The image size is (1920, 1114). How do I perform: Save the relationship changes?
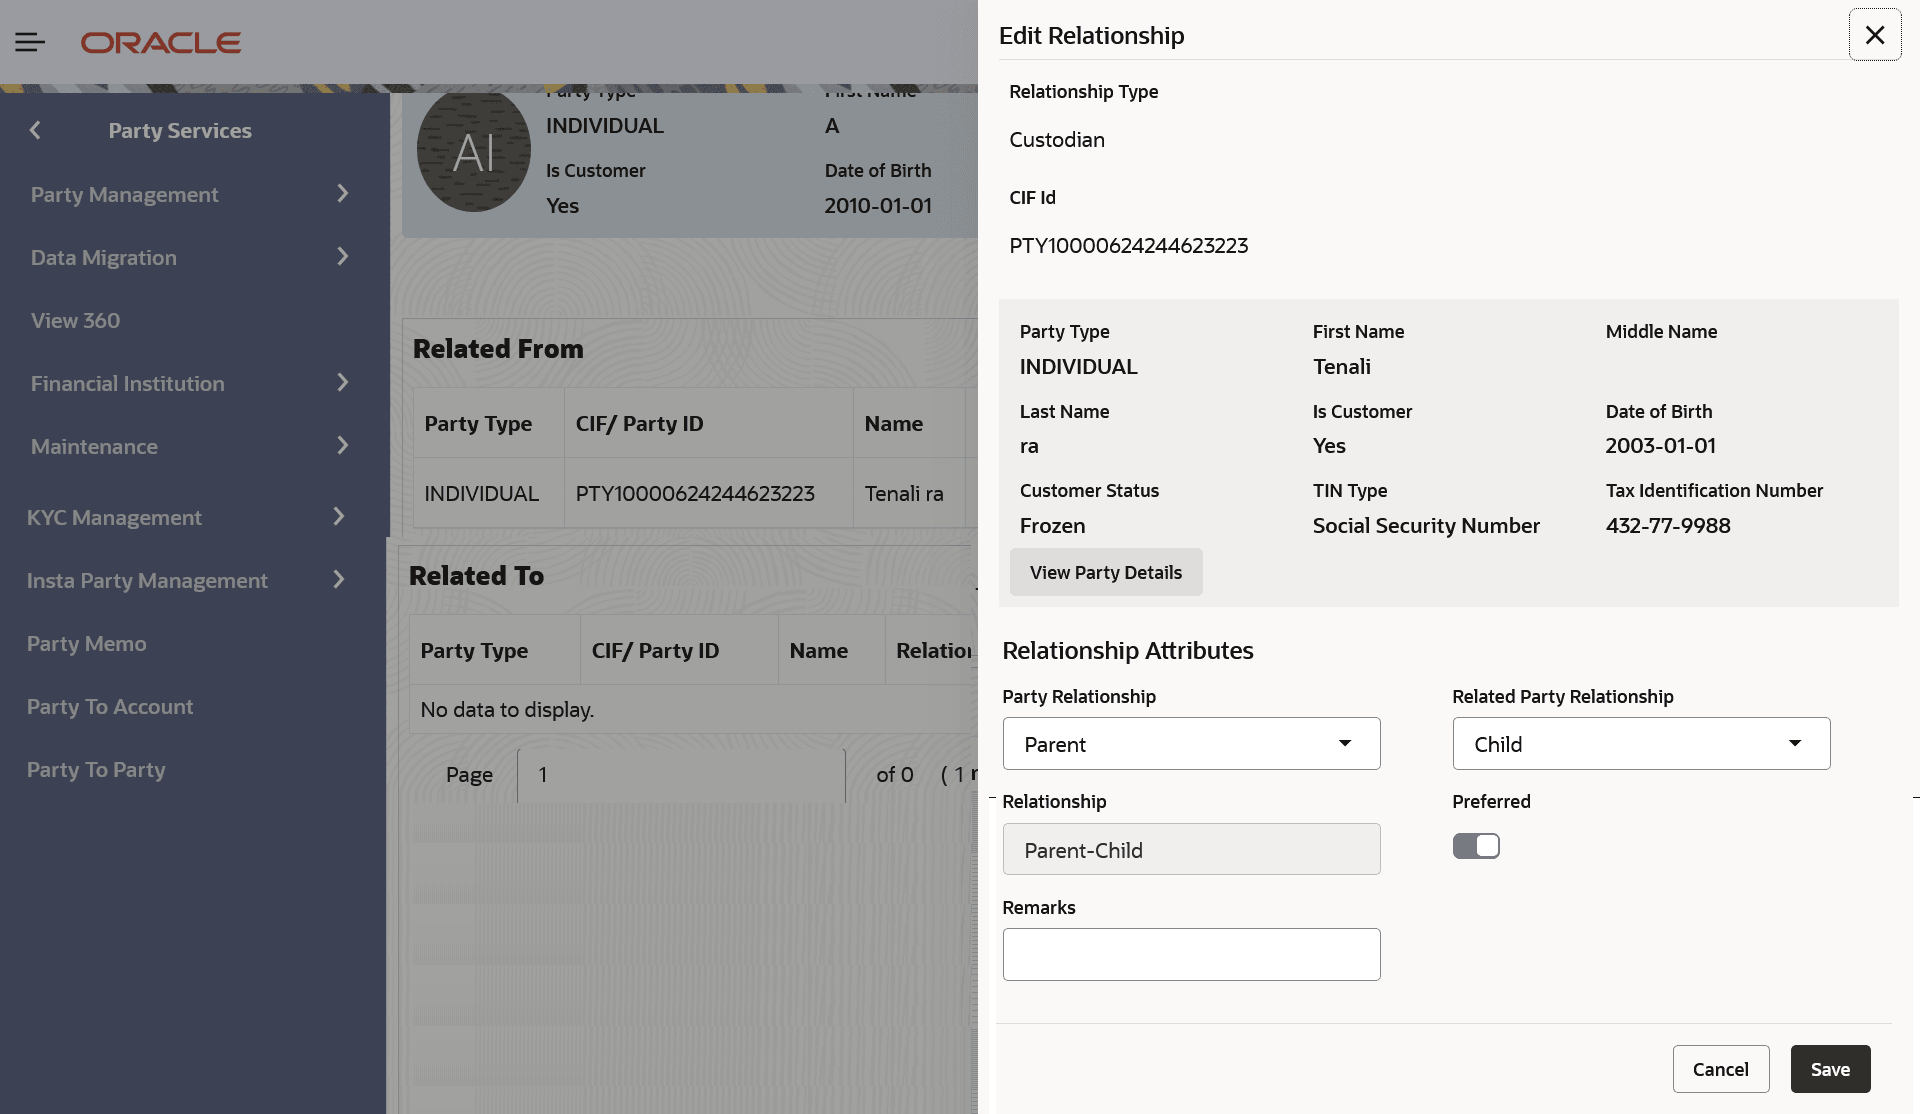tap(1830, 1069)
